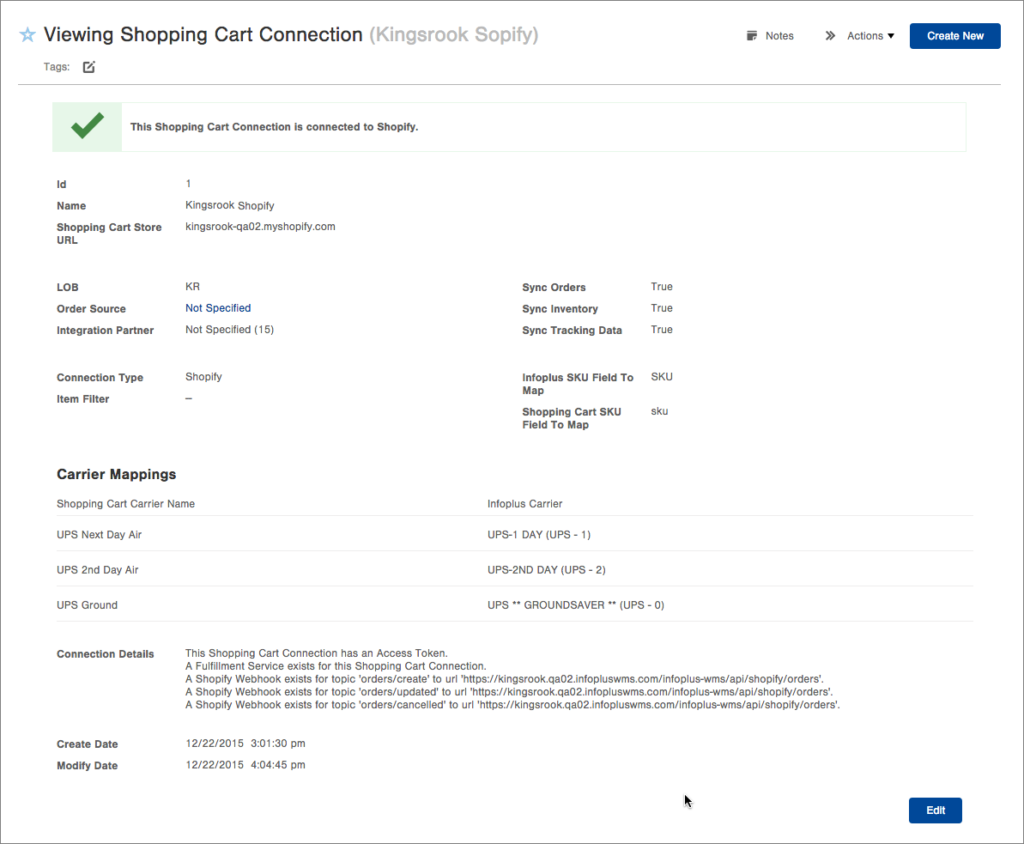Screen dimensions: 1024x844
Task: Select the UPS Ground carrier row
Action: point(515,605)
